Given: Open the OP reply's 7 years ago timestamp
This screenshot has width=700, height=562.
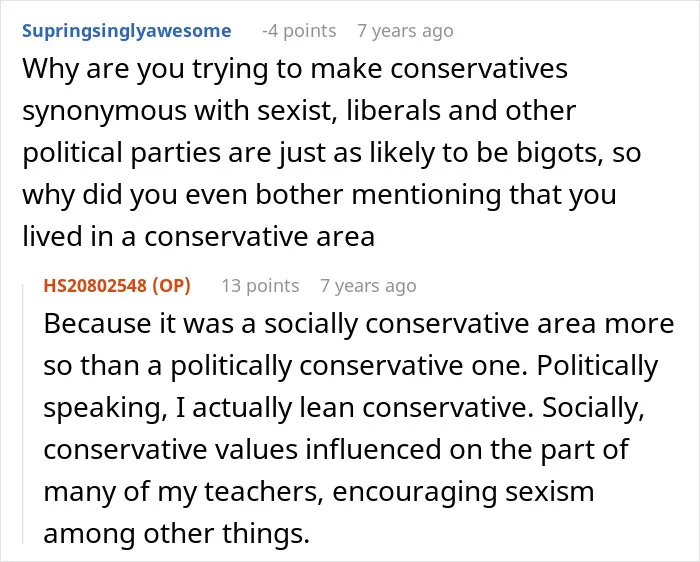Looking at the screenshot, I should (x=368, y=286).
